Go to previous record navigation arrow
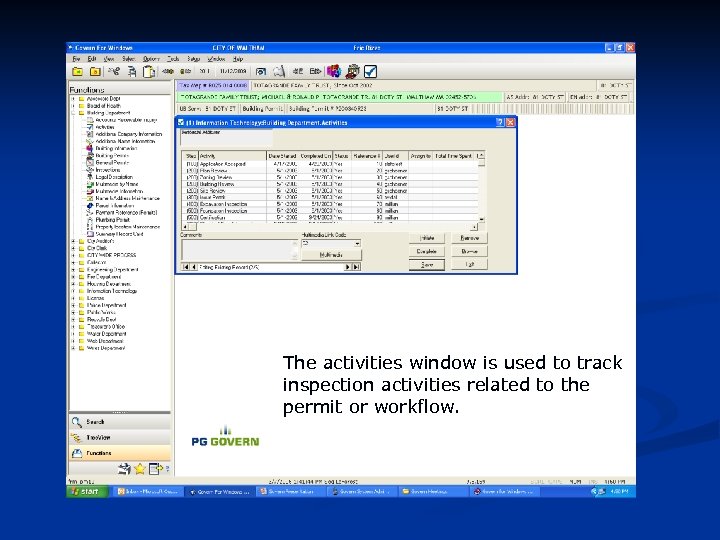Viewport: 720px width, 540px height. coord(193,267)
